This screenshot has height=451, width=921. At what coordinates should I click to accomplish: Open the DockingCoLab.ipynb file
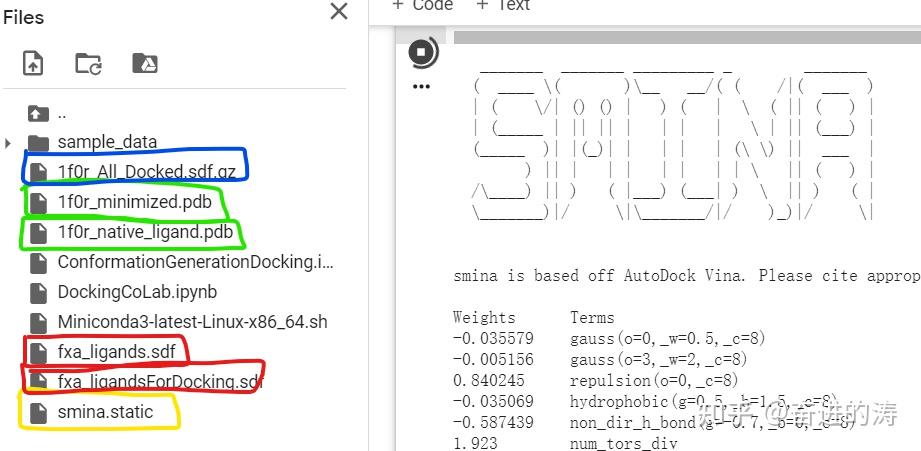click(x=137, y=292)
